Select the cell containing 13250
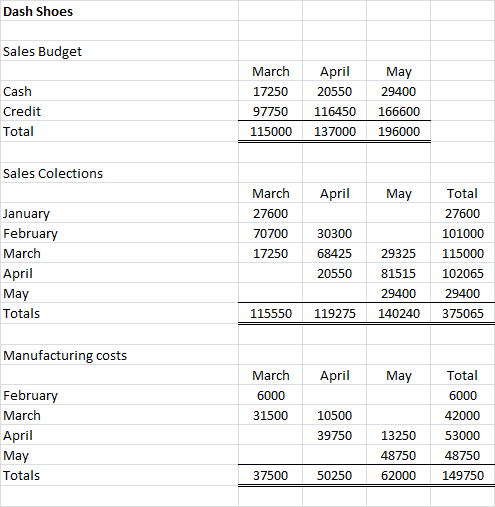The image size is (495, 507). 398,435
